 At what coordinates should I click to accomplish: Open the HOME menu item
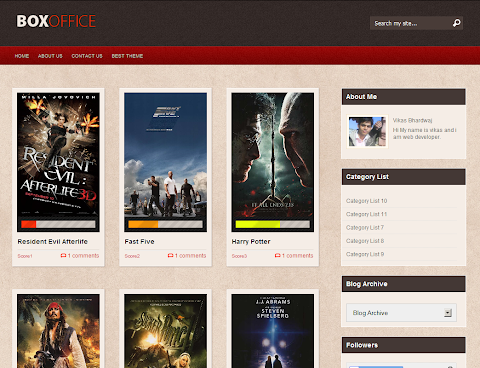(x=22, y=56)
